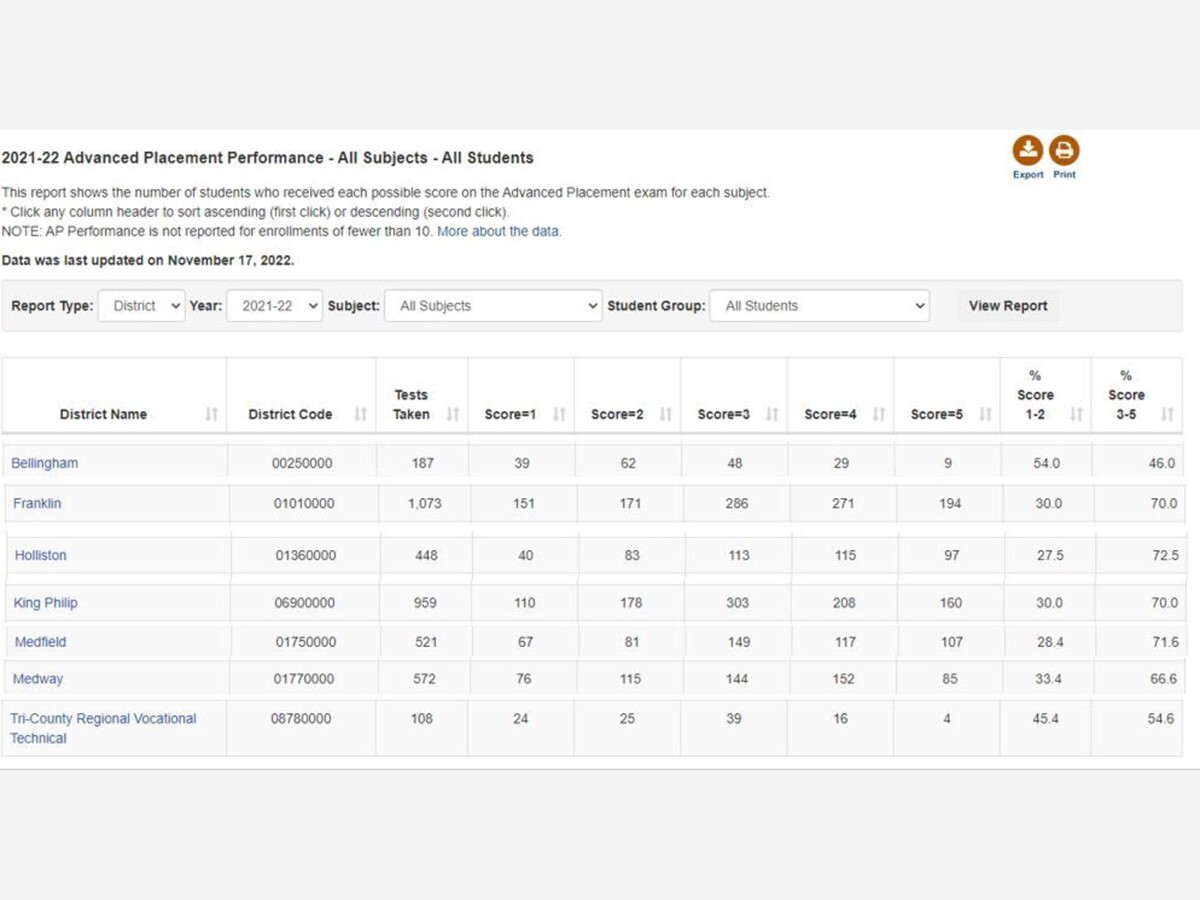Sort by % Score 3-5 column arrows
This screenshot has height=900, width=1200.
pos(1167,414)
